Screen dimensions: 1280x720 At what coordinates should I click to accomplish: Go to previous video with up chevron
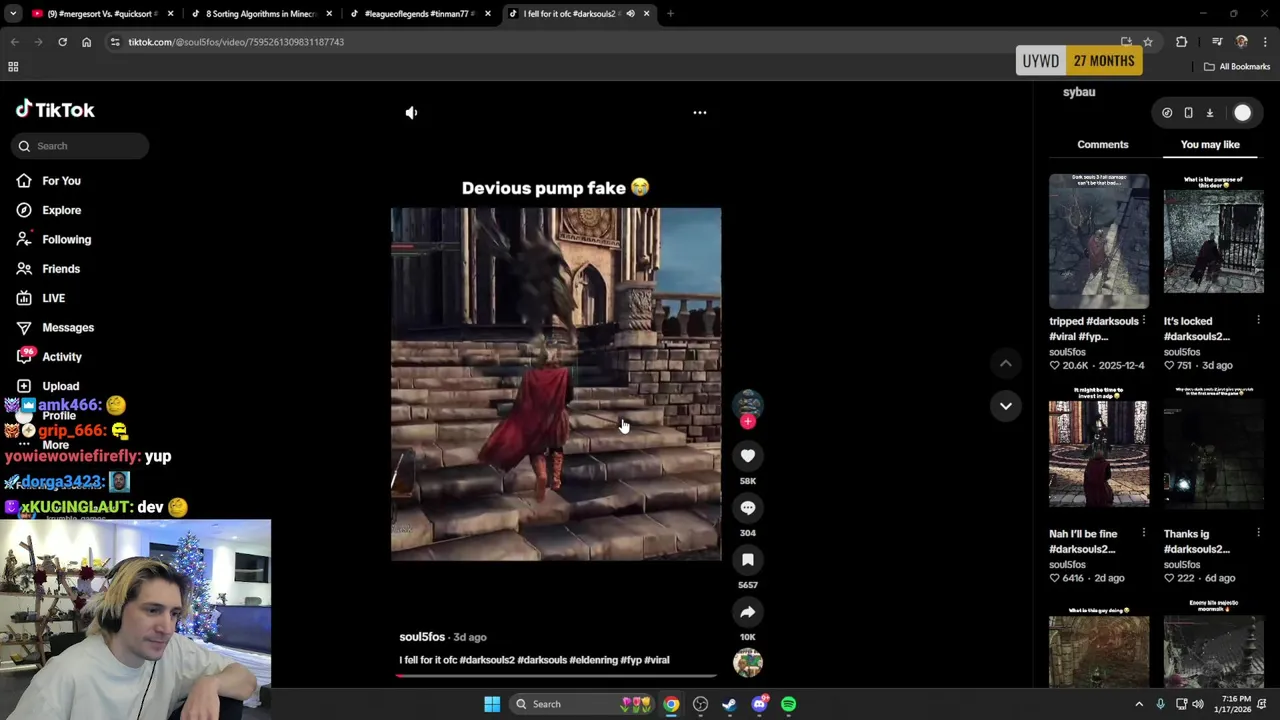(x=1006, y=364)
